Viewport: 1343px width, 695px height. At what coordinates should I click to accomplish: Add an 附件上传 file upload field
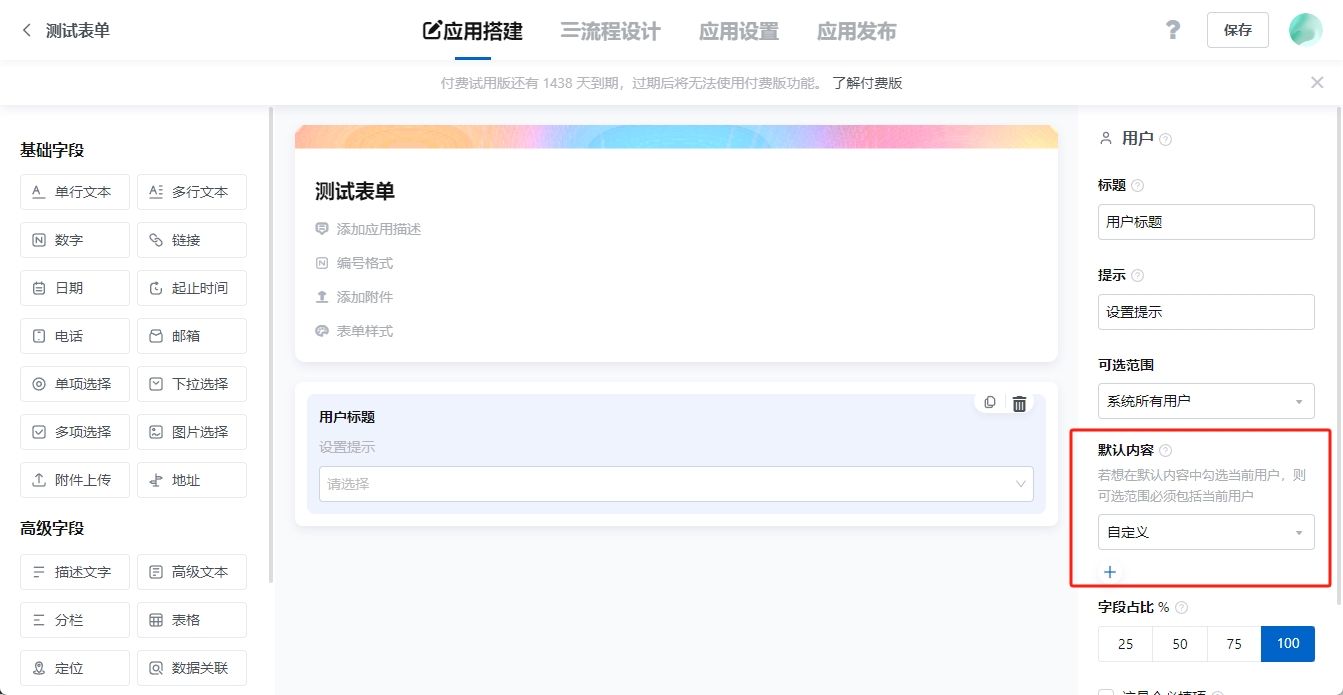click(74, 479)
